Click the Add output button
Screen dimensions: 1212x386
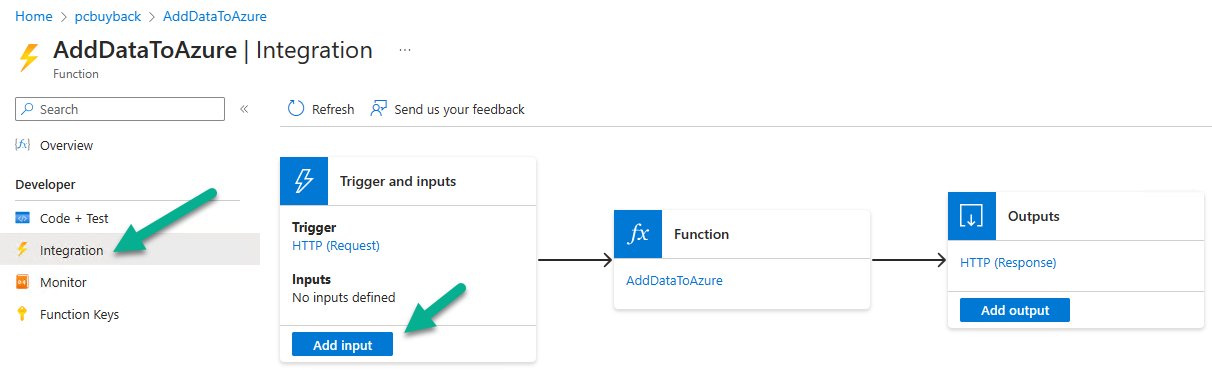pyautogui.click(x=1015, y=310)
